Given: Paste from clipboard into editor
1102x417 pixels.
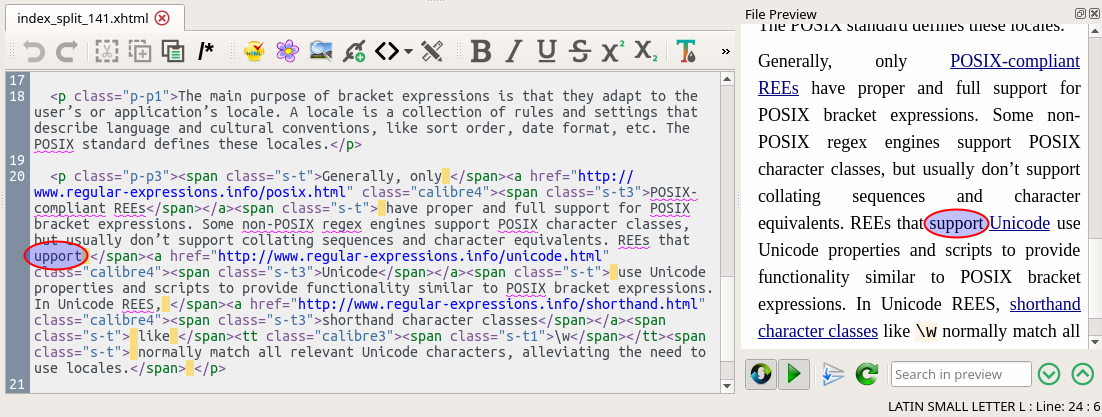Looking at the screenshot, I should pos(173,51).
